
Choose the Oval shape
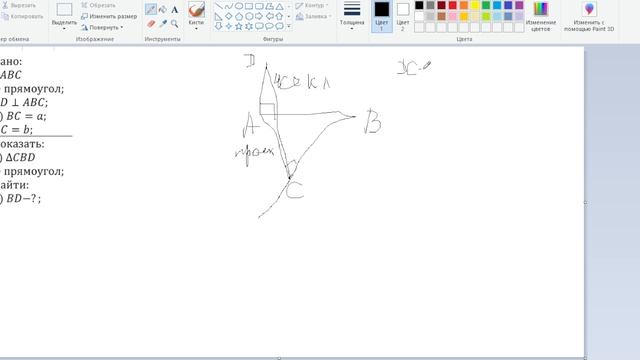(239, 6)
